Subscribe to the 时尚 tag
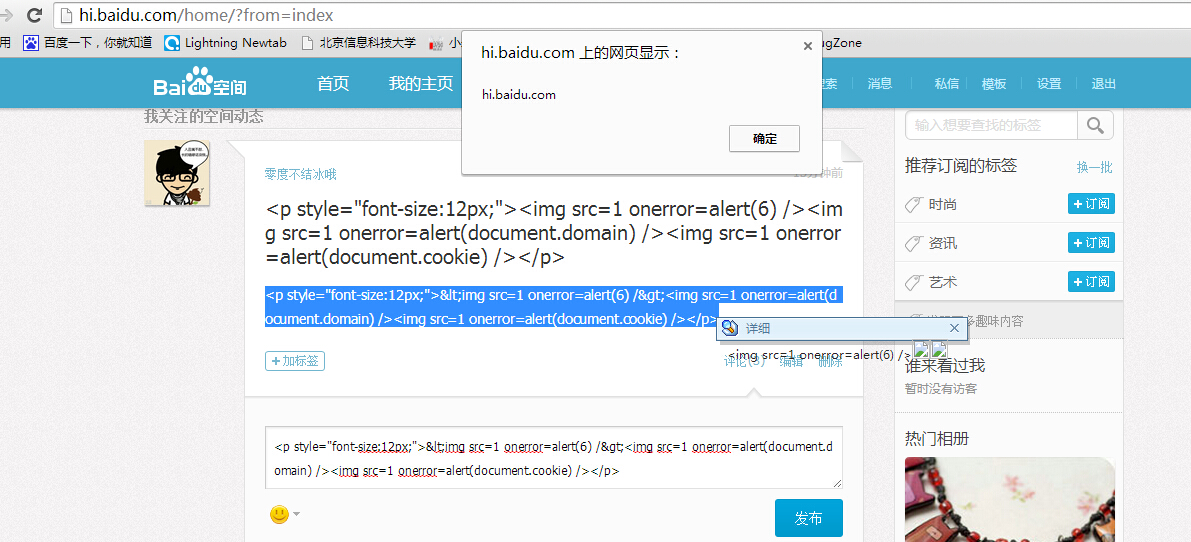Screen dimensions: 1191x542 (1091, 203)
